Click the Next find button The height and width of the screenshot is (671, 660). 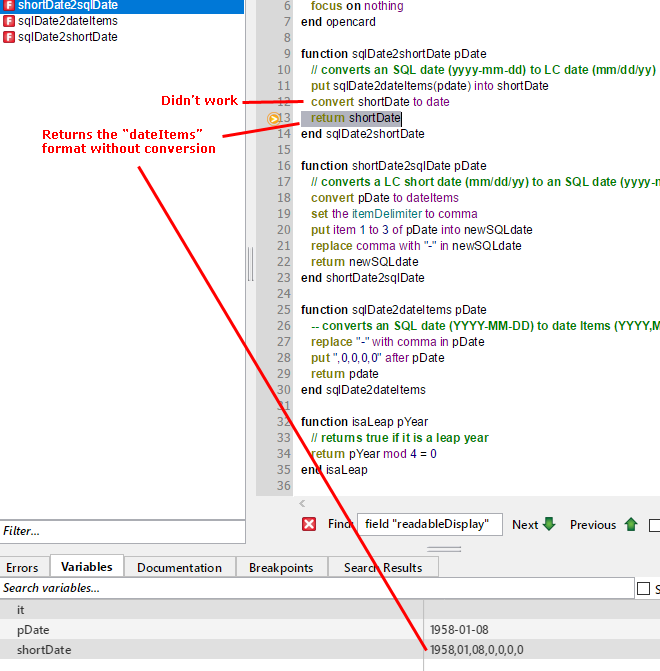534,525
